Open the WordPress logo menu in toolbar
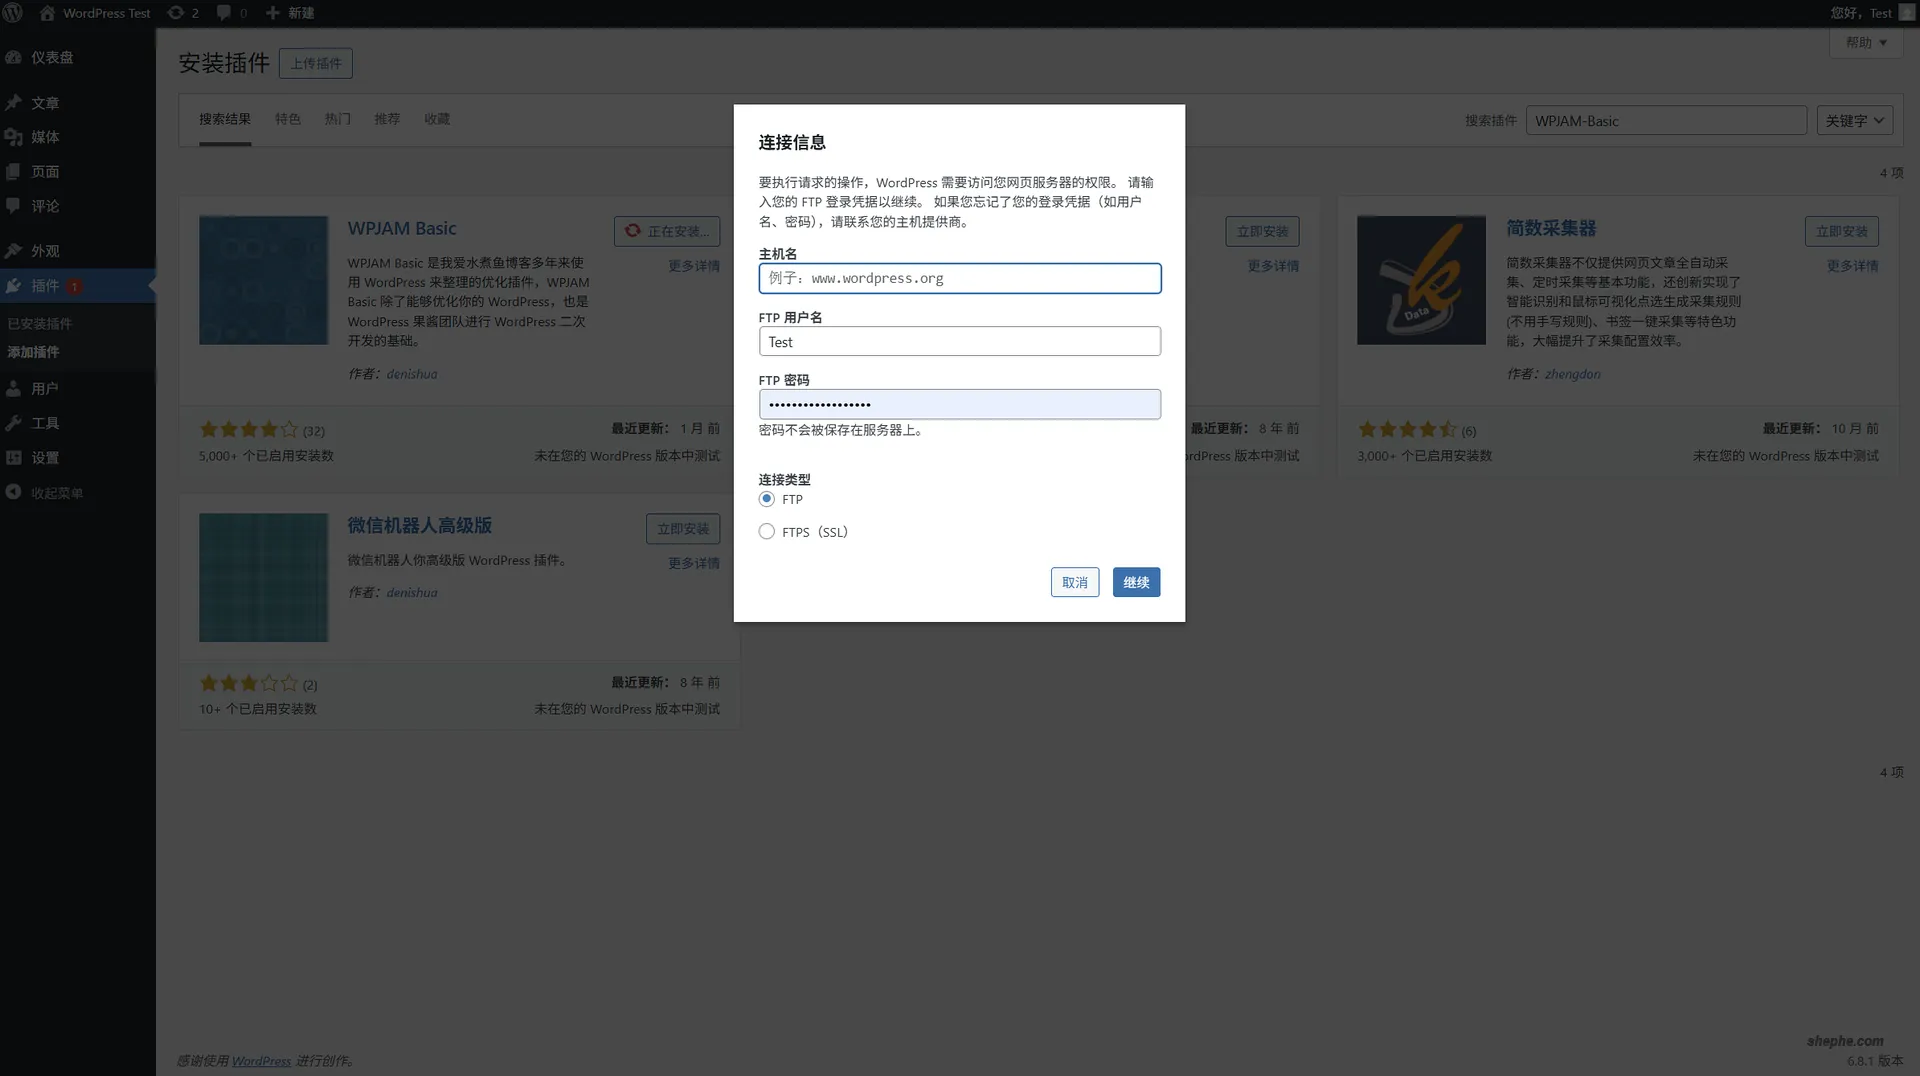Image resolution: width=1920 pixels, height=1076 pixels. pyautogui.click(x=13, y=13)
